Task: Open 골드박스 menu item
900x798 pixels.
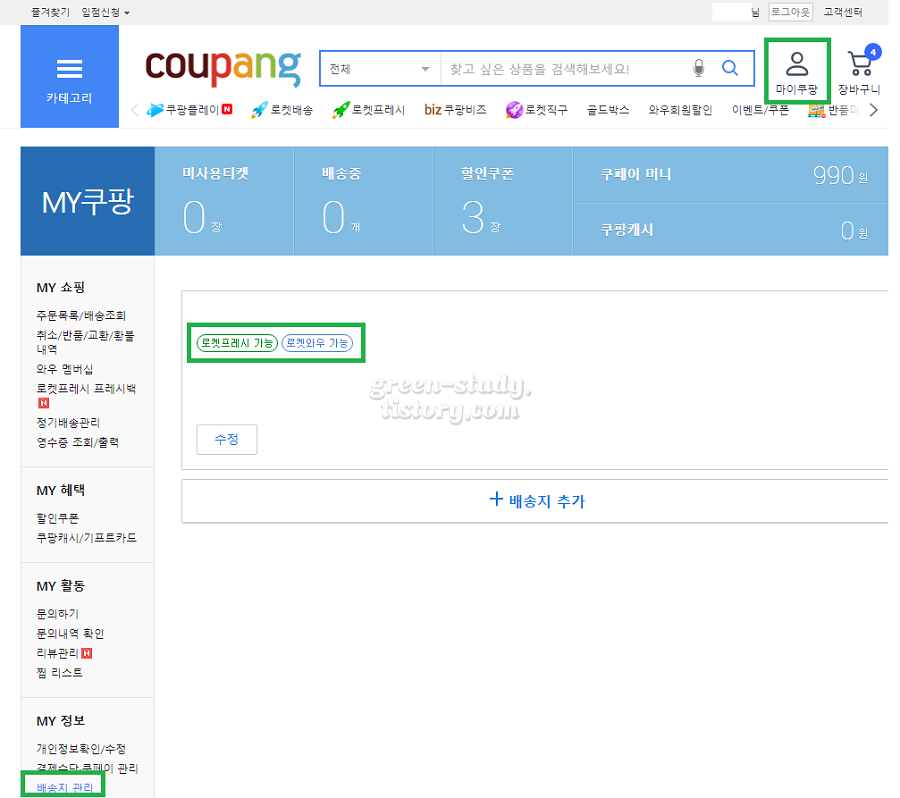Action: 608,110
